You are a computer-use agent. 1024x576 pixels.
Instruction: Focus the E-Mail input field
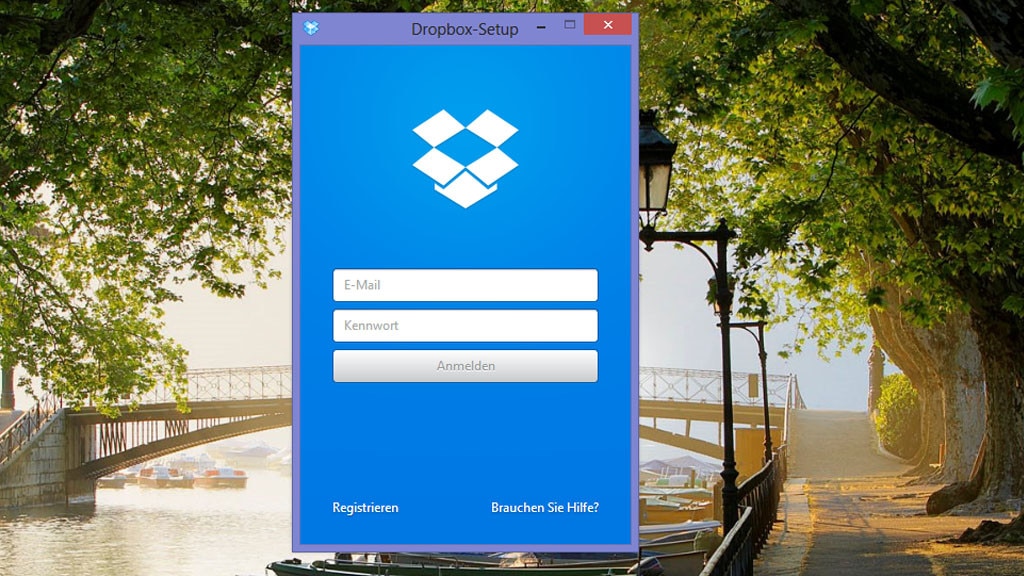[x=465, y=285]
